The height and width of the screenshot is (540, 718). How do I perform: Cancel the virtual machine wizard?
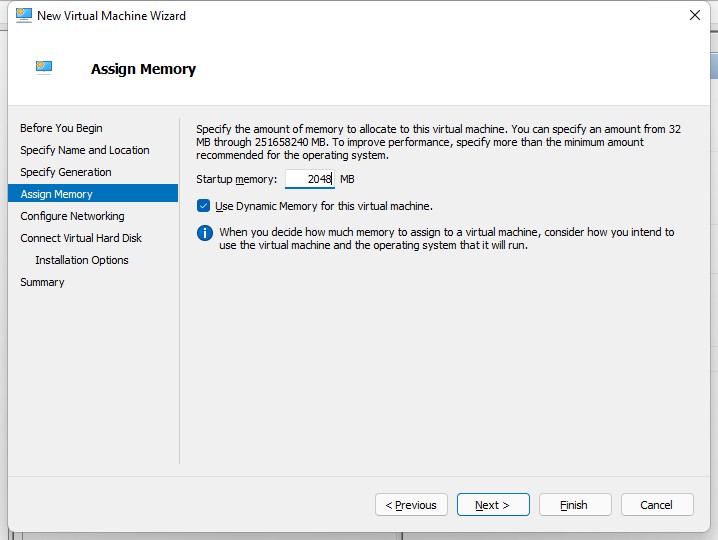(x=657, y=505)
